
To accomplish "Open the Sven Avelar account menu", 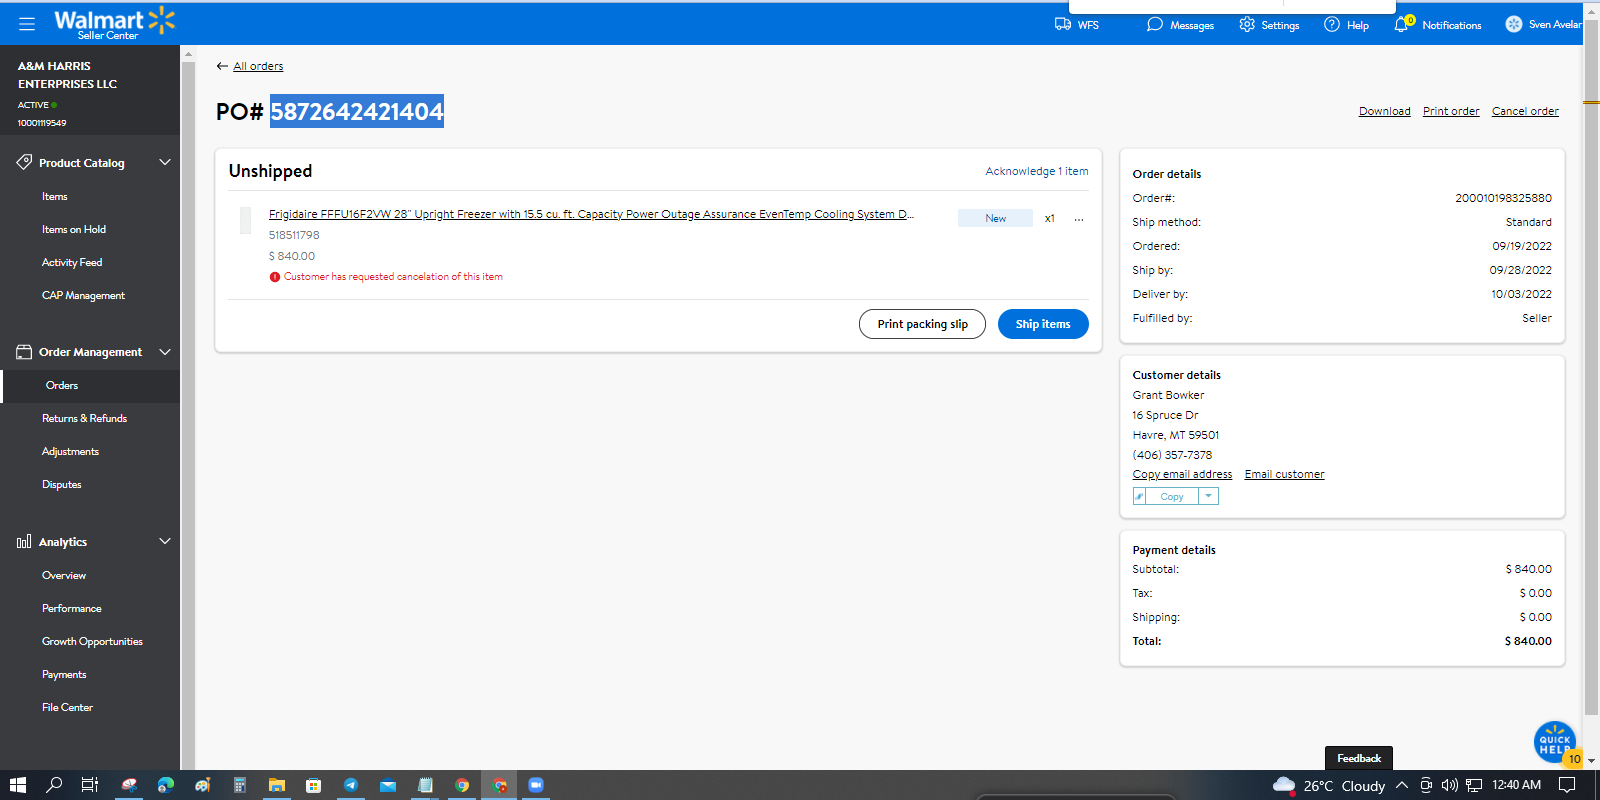I will [x=1543, y=24].
